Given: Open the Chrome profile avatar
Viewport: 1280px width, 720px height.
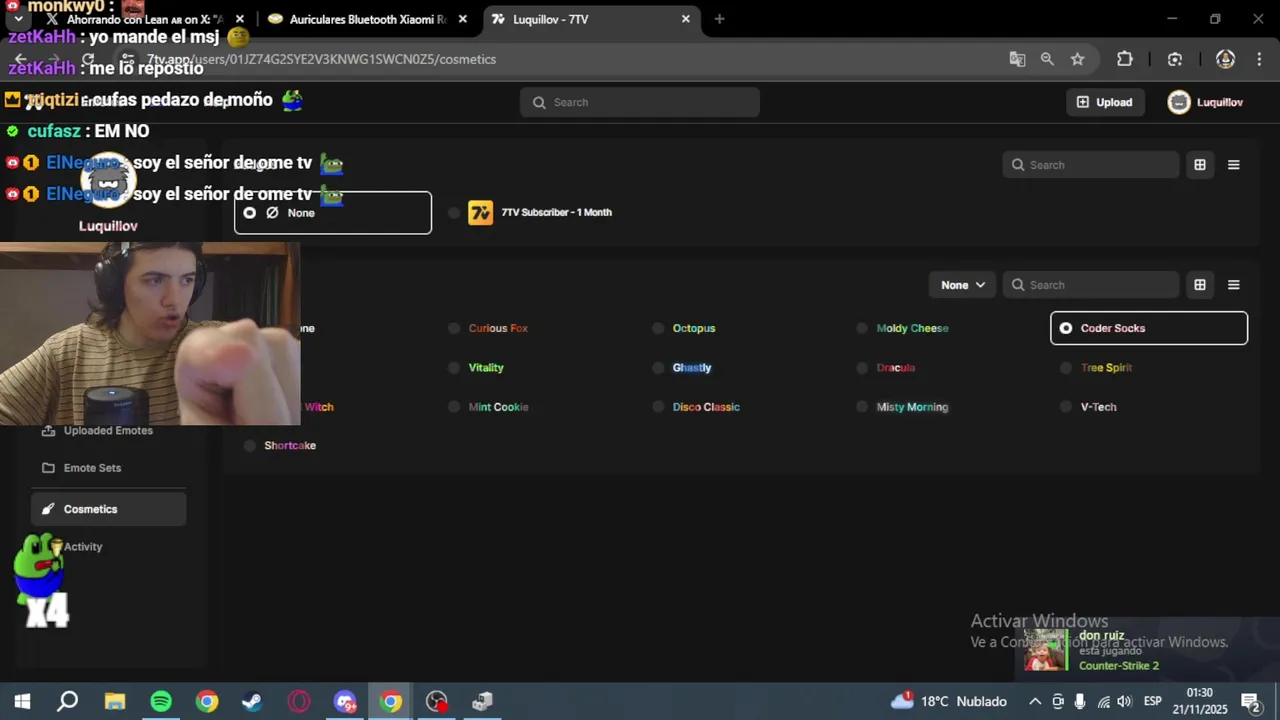Looking at the screenshot, I should pyautogui.click(x=1225, y=59).
